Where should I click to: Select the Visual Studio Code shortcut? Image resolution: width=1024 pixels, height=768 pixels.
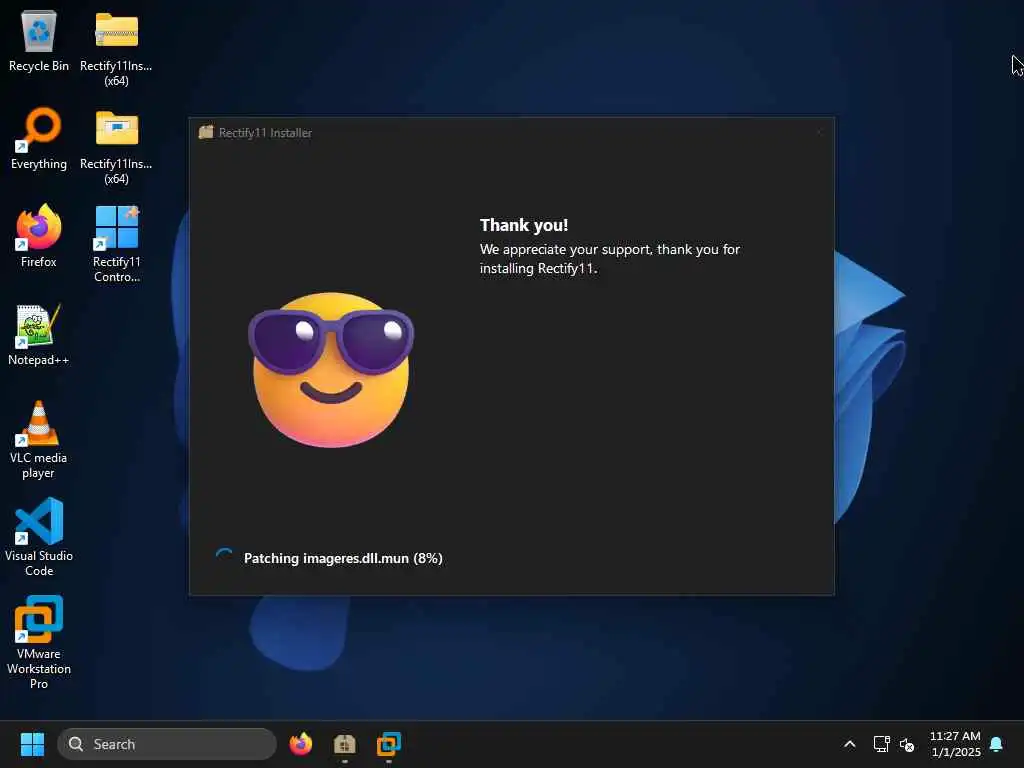pyautogui.click(x=39, y=537)
